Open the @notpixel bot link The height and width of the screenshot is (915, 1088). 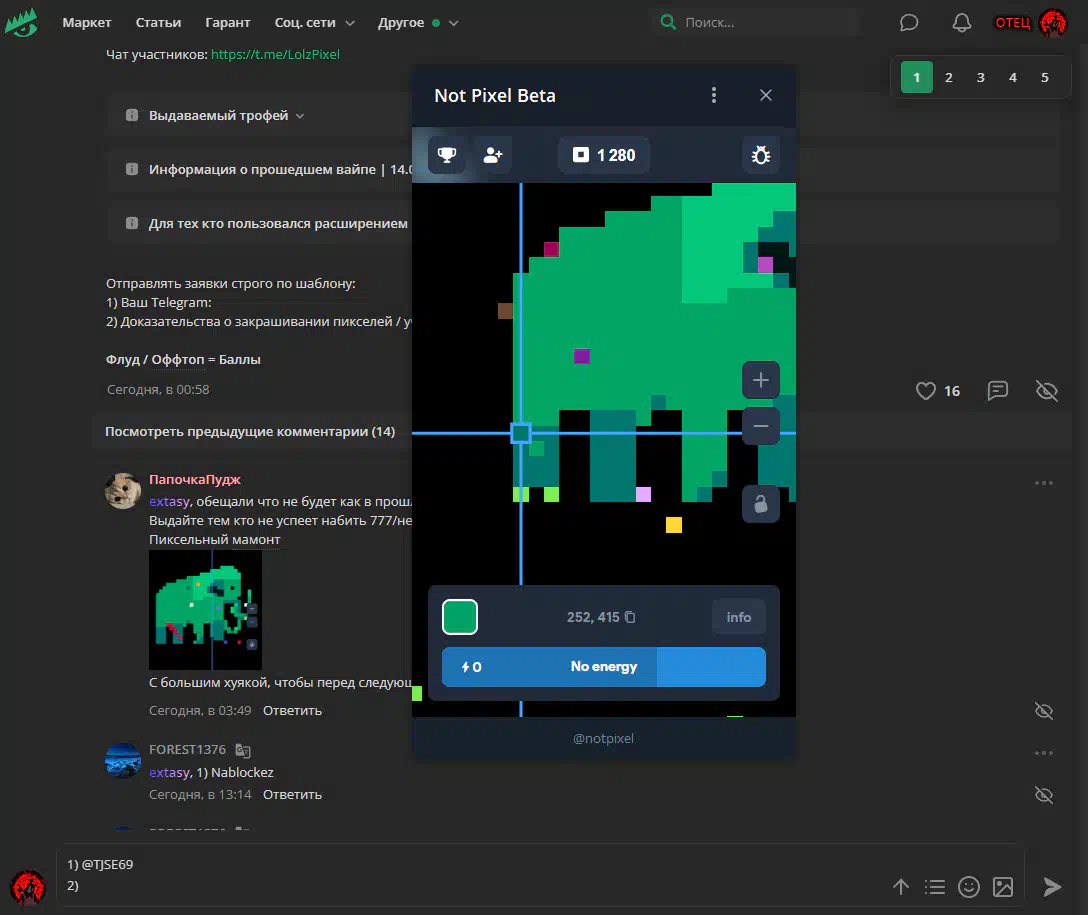pyautogui.click(x=604, y=738)
